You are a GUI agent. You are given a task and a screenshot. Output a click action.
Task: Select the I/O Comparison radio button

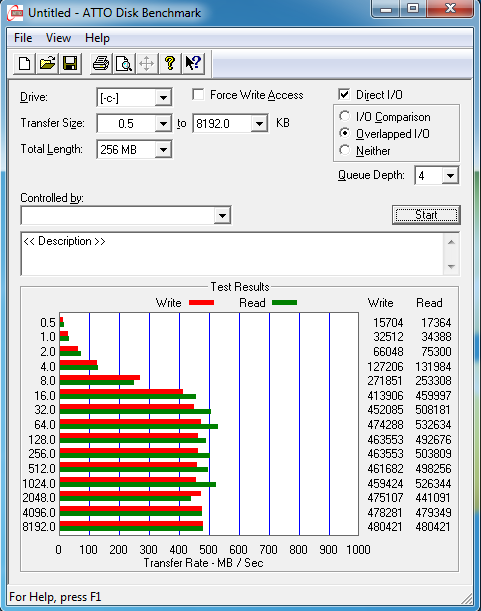point(344,116)
